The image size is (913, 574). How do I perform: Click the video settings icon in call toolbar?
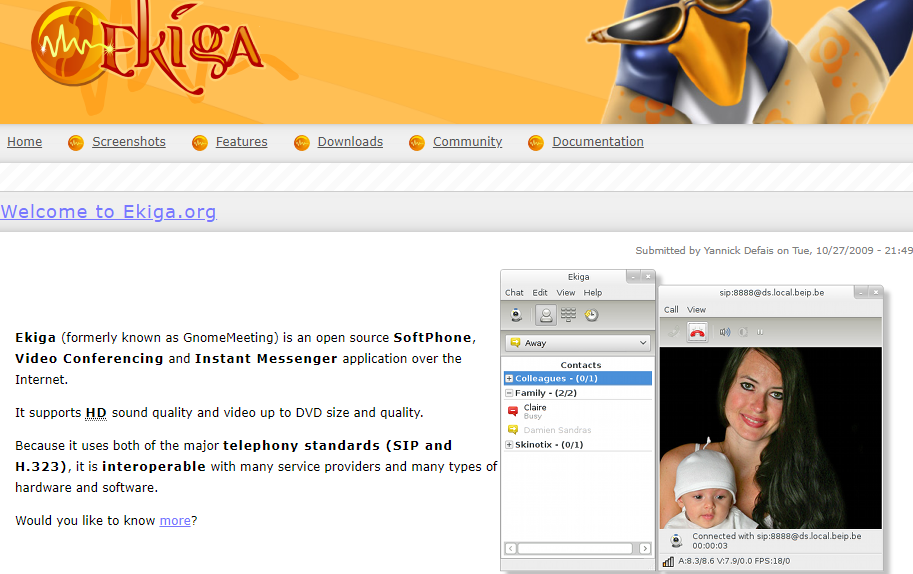tap(743, 332)
